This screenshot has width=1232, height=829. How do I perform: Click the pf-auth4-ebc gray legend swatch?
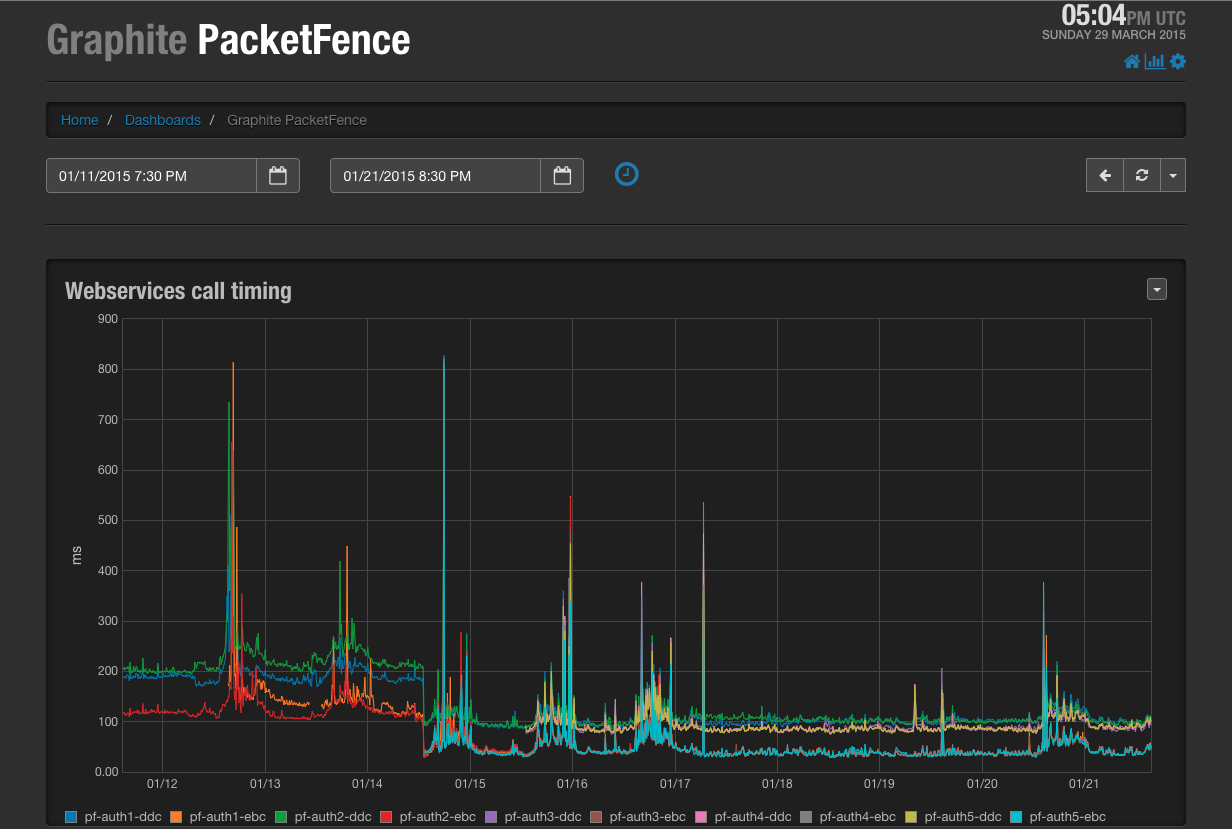(x=806, y=817)
